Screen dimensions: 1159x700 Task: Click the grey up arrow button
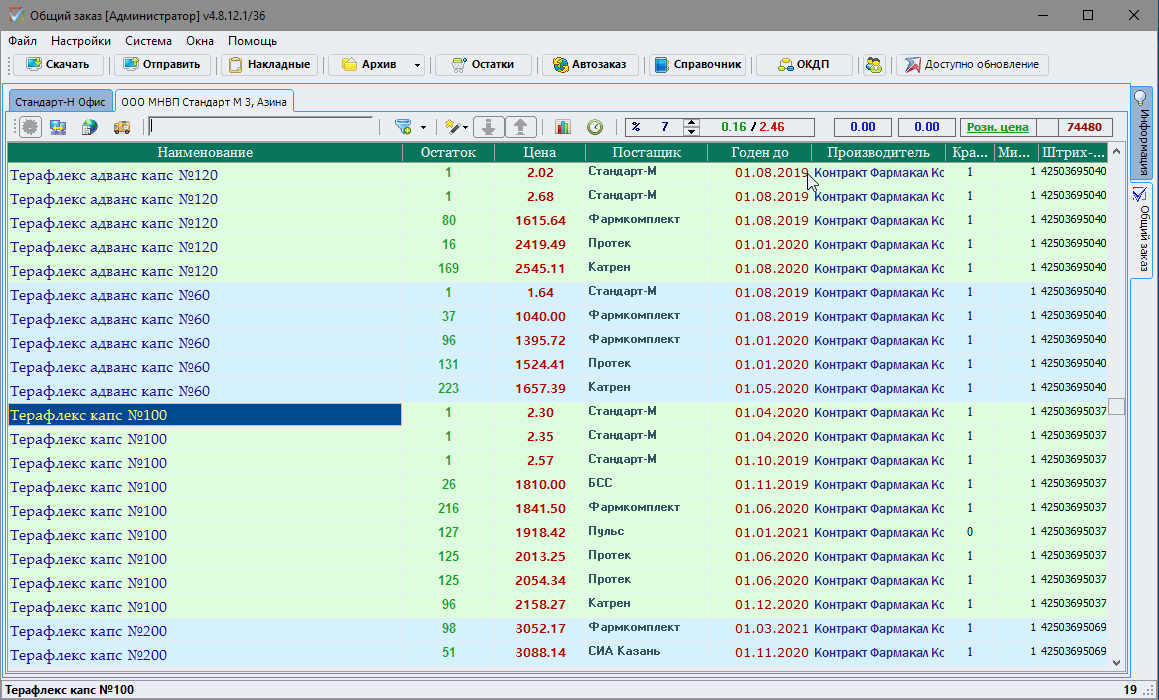coord(520,127)
